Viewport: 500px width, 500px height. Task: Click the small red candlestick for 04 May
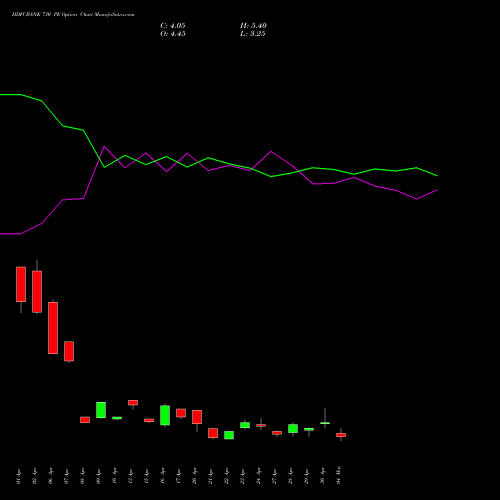click(341, 435)
